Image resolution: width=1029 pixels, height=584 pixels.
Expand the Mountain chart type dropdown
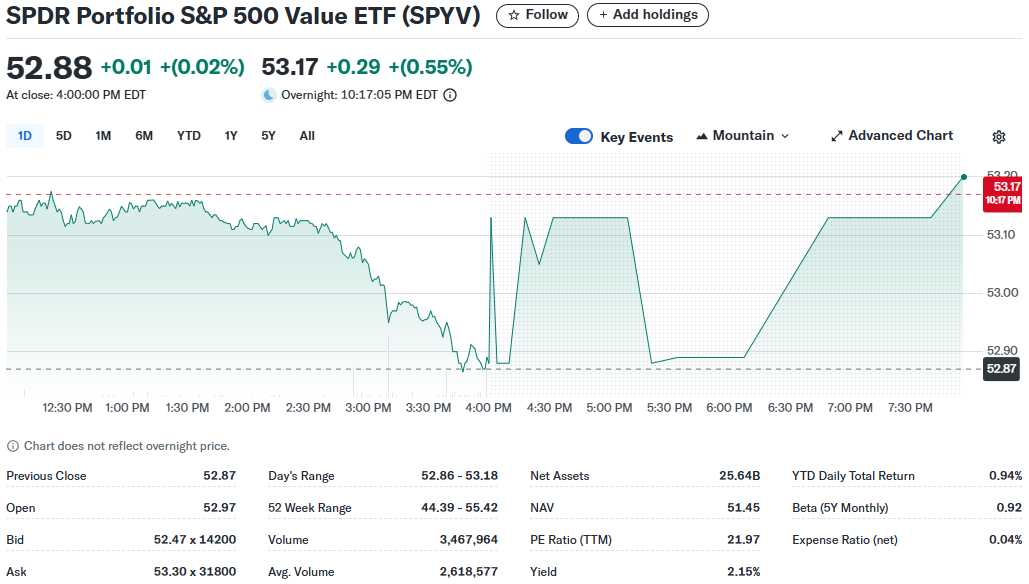742,136
